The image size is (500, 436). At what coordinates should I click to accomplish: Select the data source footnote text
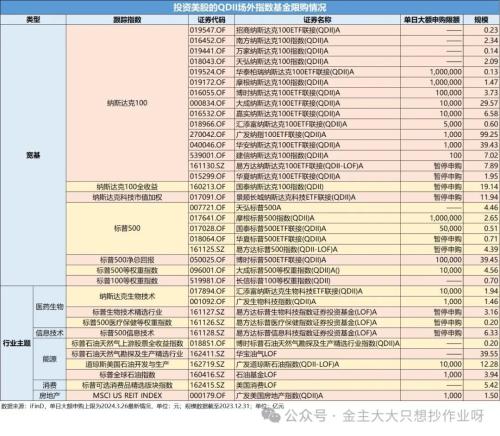pyautogui.click(x=143, y=406)
